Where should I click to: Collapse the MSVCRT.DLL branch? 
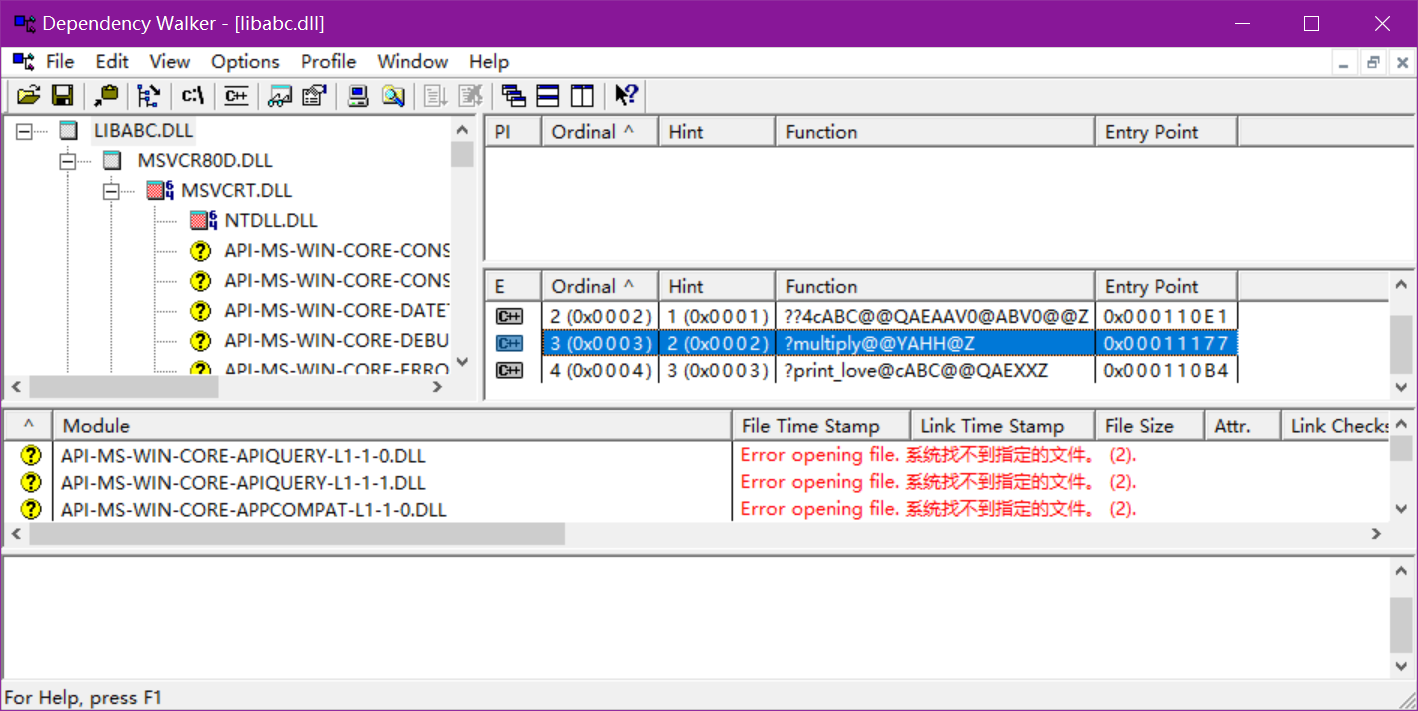(x=111, y=190)
